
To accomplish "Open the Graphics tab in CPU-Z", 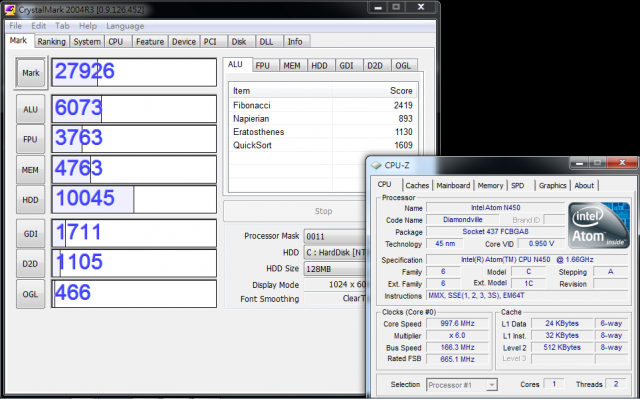I will [x=552, y=185].
